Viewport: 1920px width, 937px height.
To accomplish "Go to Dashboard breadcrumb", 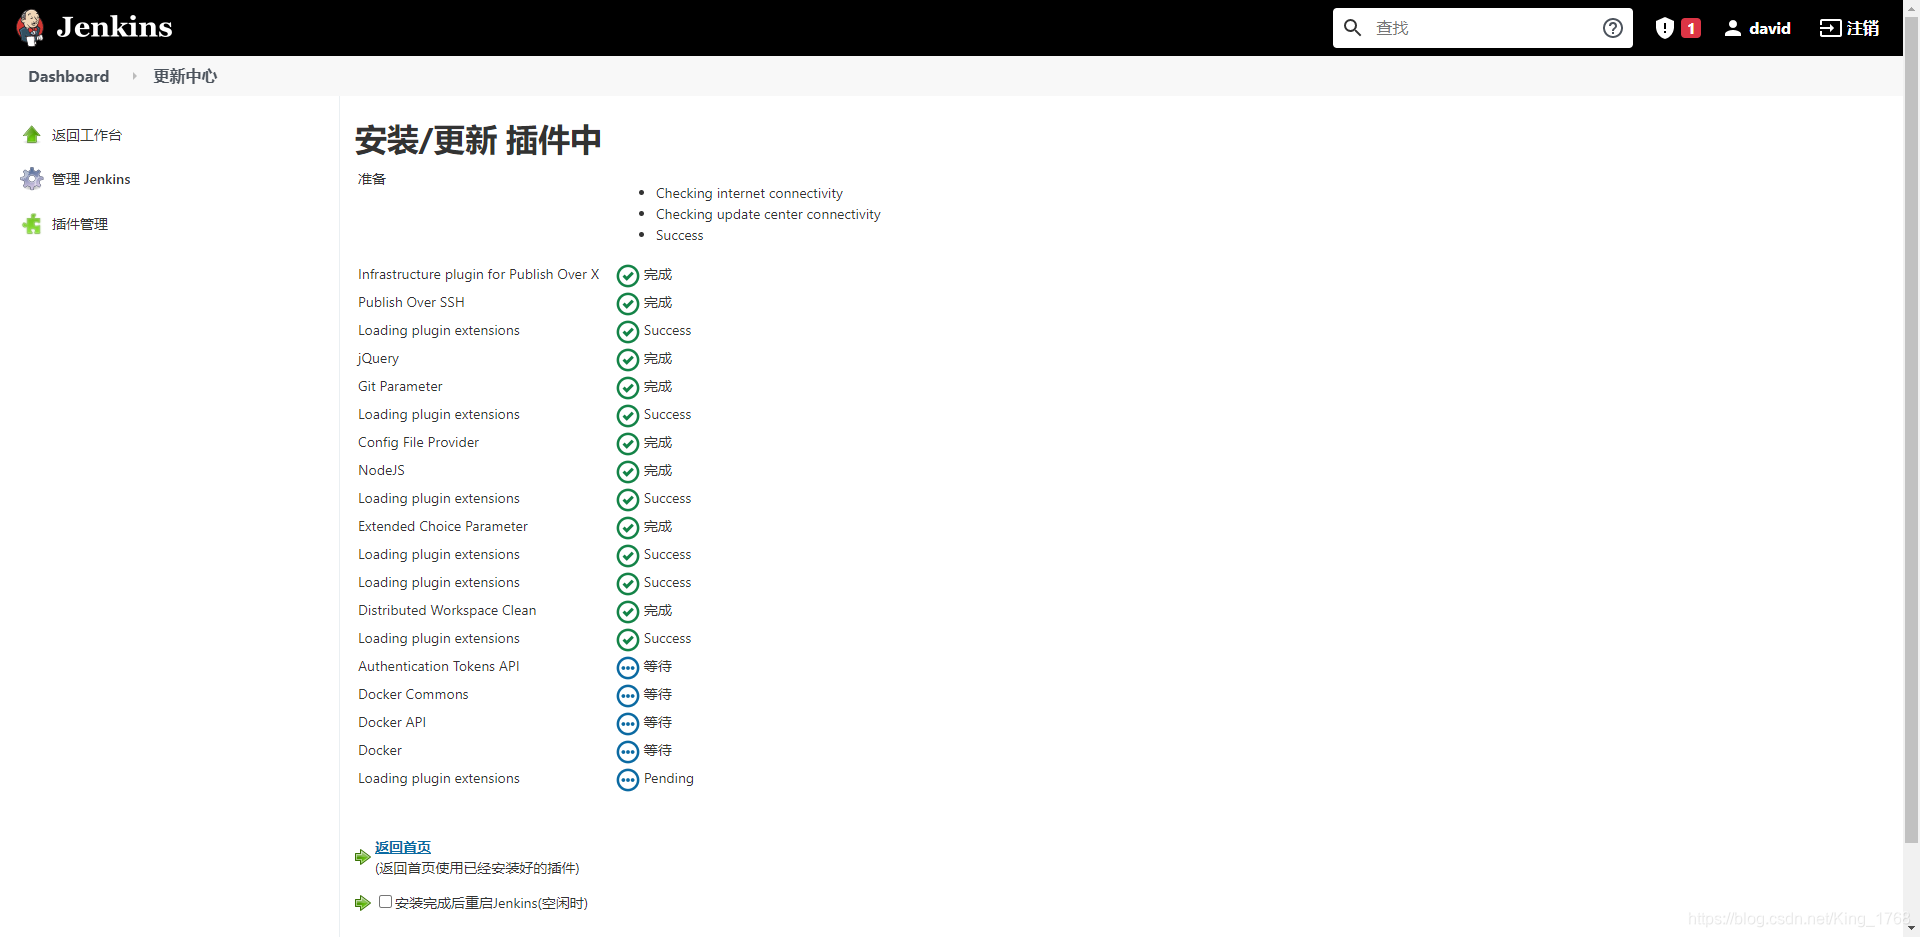I will [x=68, y=76].
